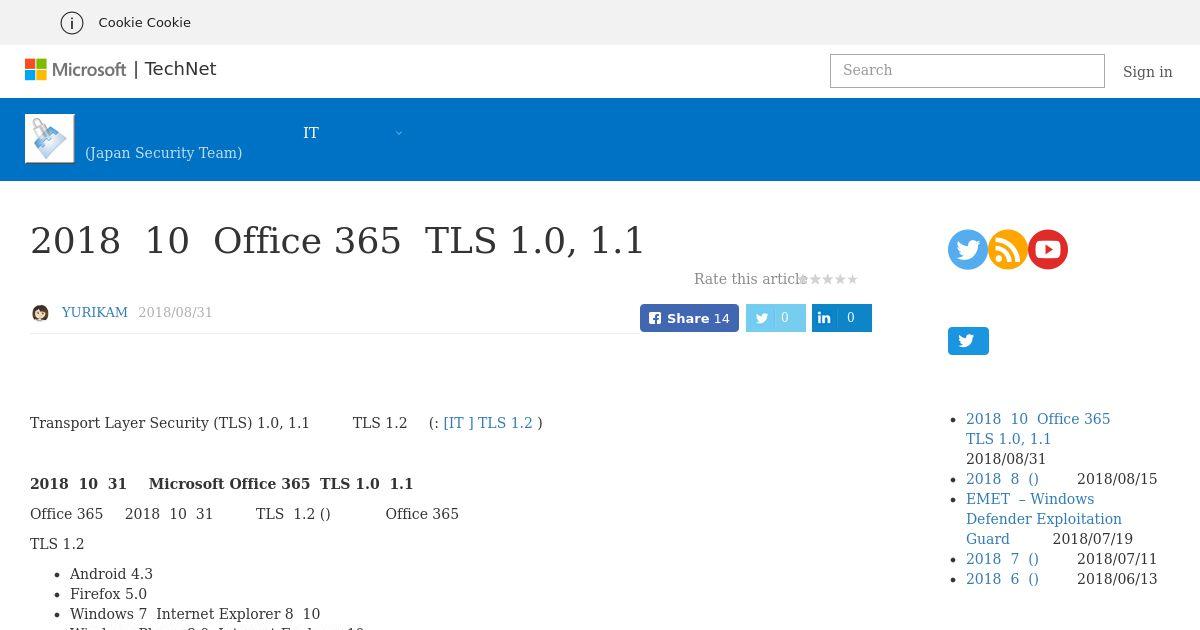Open sidebar post 2018 8 ()
The width and height of the screenshot is (1200, 630).
point(1002,479)
